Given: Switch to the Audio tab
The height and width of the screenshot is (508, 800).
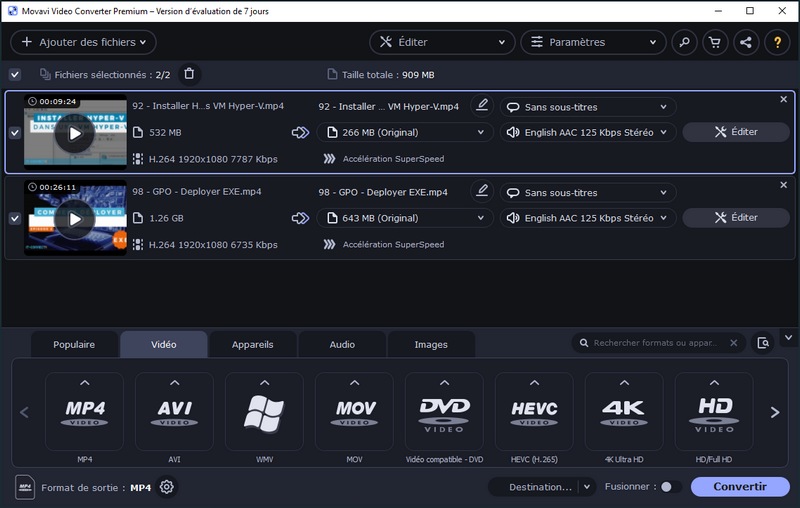Looking at the screenshot, I should (x=342, y=344).
